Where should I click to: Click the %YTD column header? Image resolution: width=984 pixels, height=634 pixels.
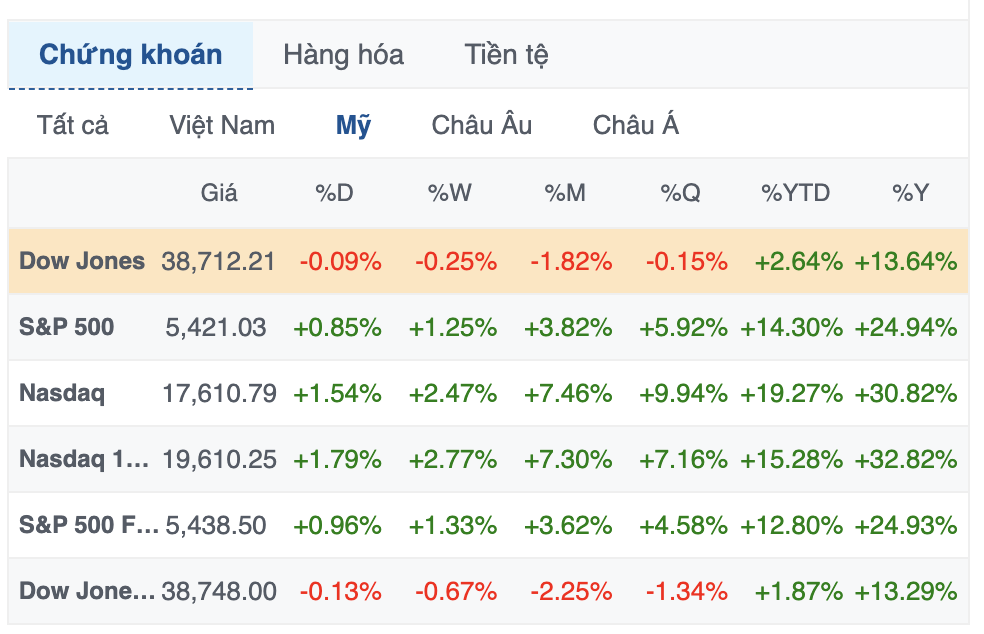[x=796, y=193]
